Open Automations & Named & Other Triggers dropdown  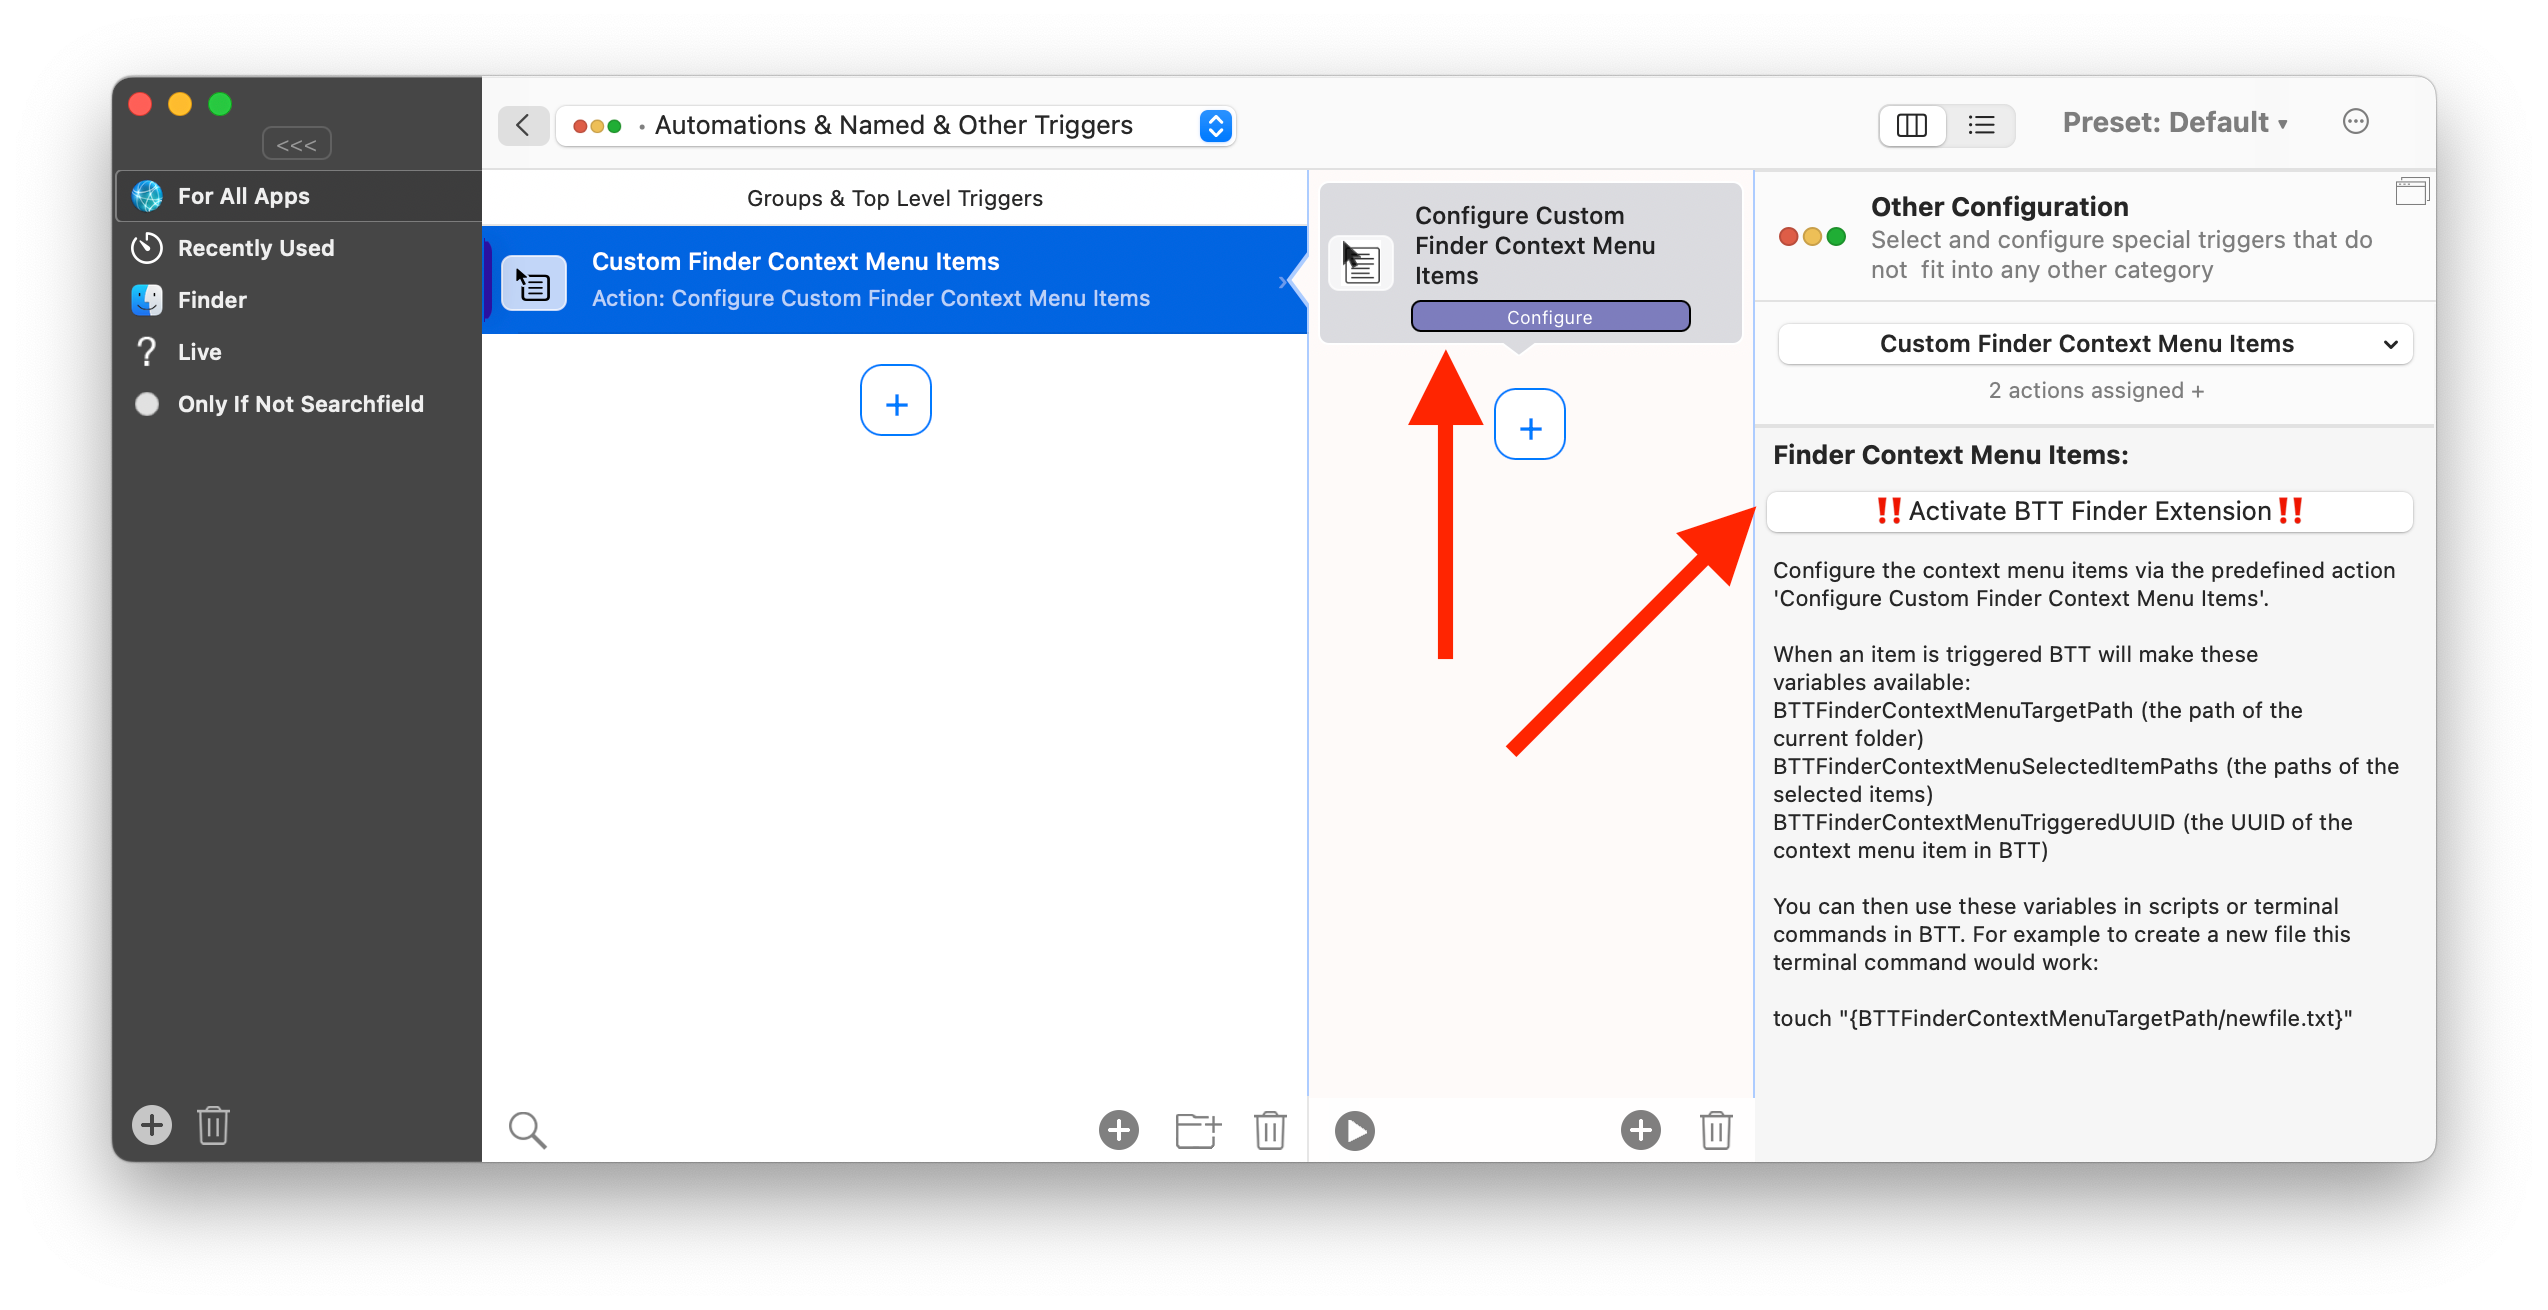(895, 126)
